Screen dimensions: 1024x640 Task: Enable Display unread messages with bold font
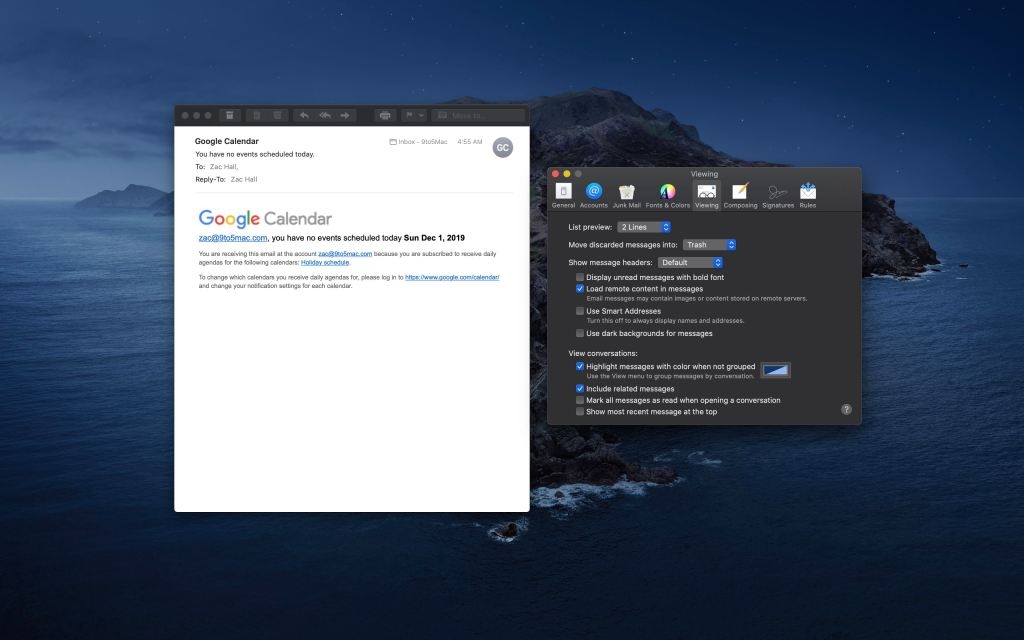coord(579,278)
